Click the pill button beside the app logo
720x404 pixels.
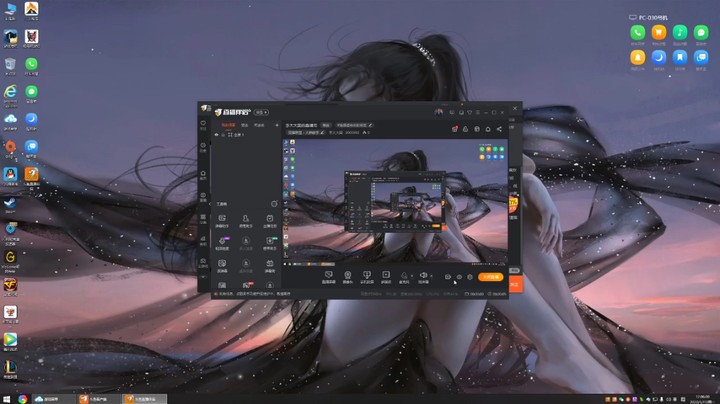tap(261, 112)
